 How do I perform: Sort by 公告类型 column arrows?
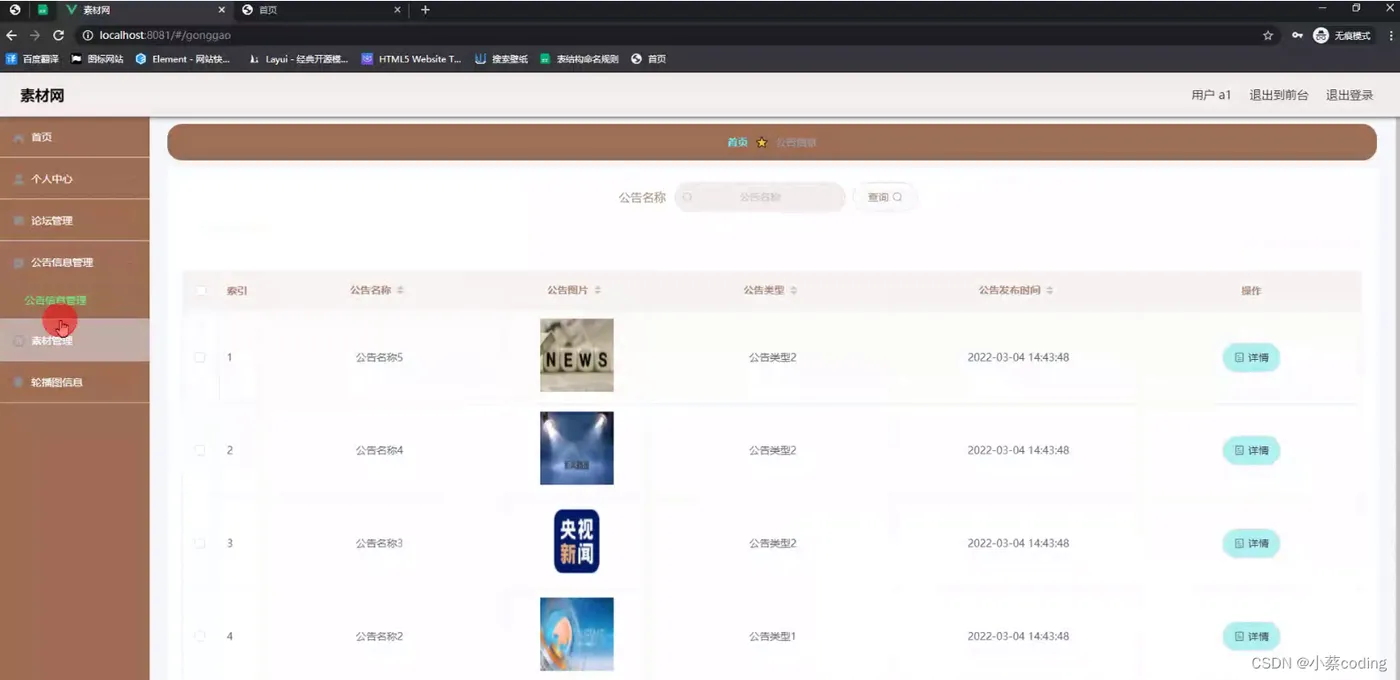[x=794, y=290]
